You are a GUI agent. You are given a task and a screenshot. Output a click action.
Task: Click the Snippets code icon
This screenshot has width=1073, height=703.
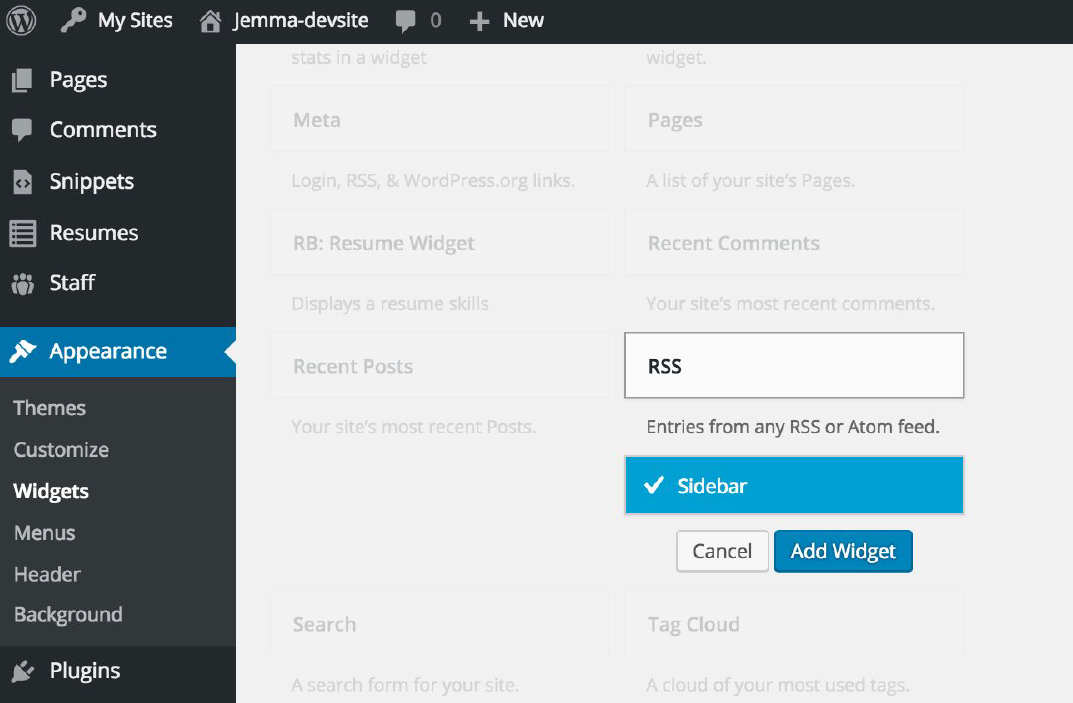22,182
